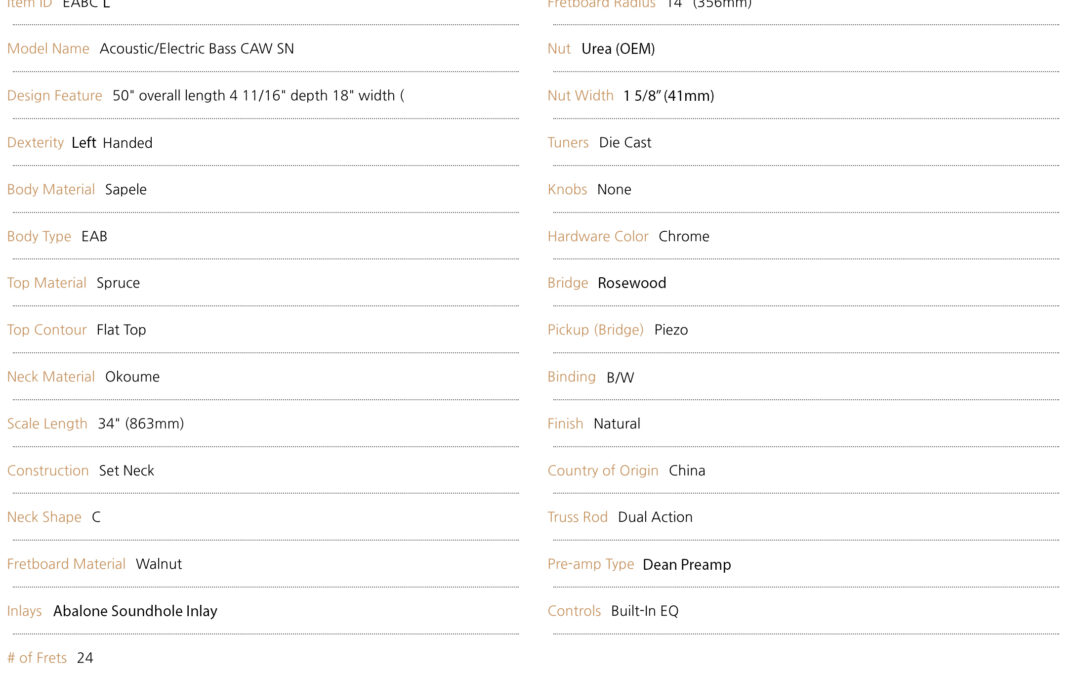Select the Hardware Color Chrome value

click(x=684, y=236)
